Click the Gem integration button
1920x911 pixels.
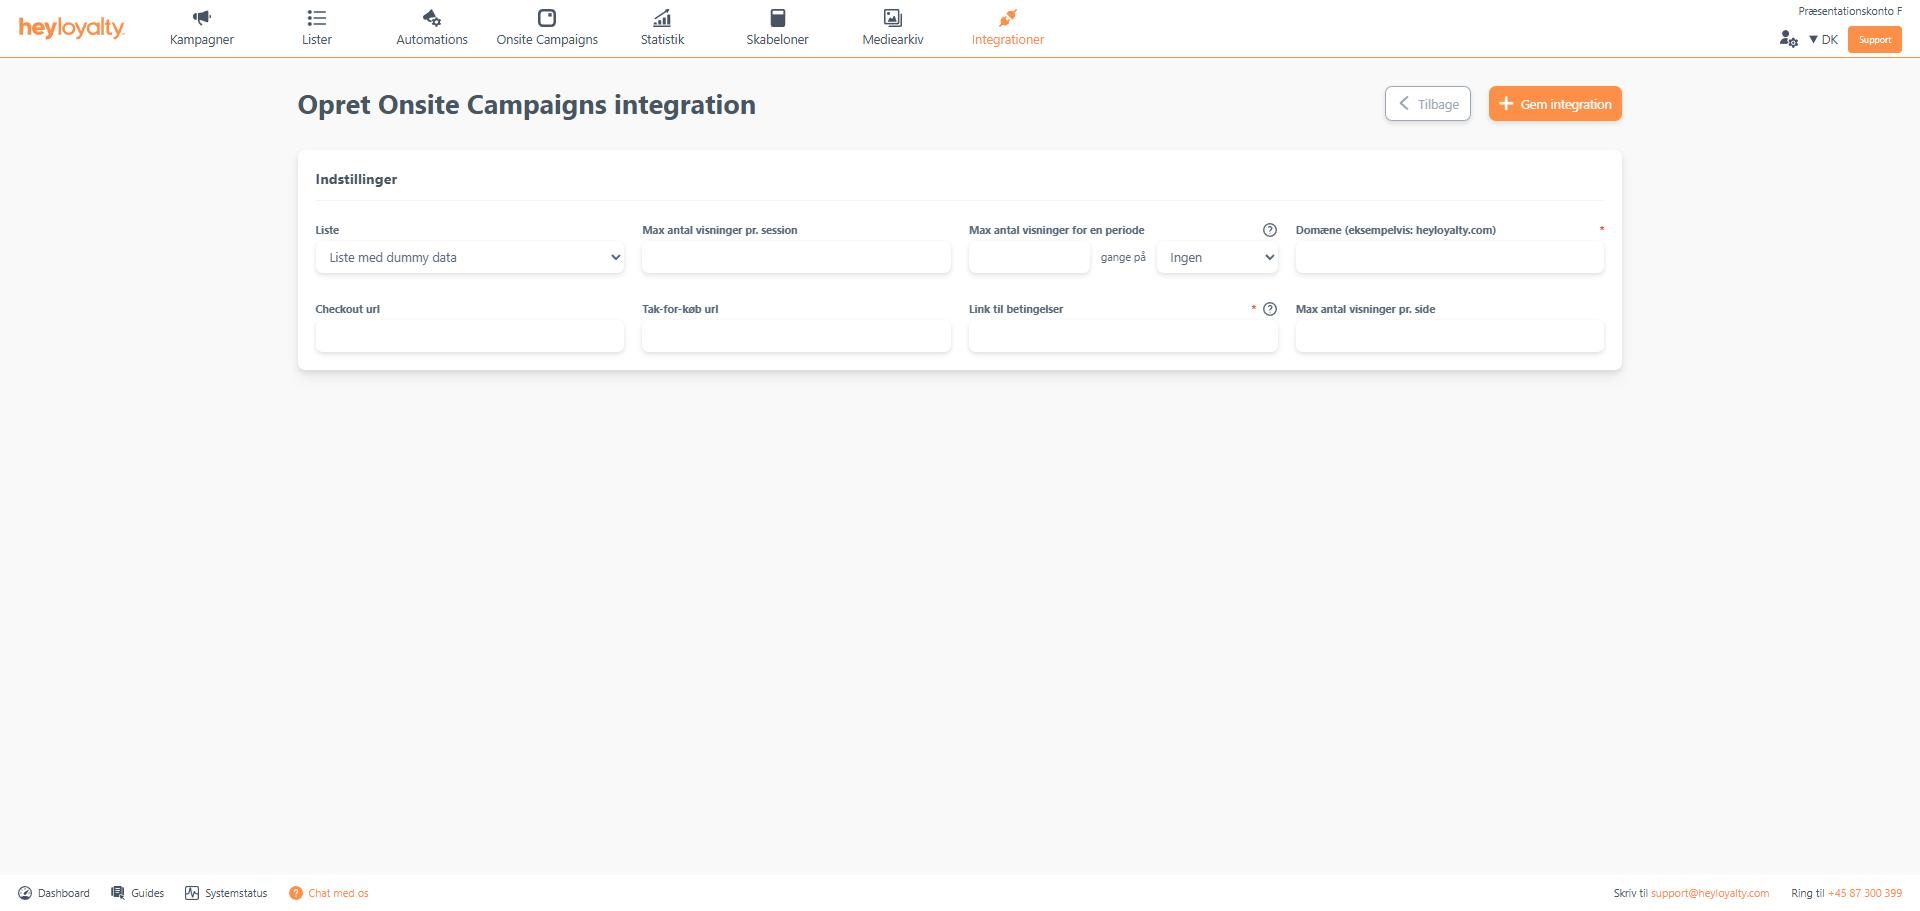[1555, 104]
